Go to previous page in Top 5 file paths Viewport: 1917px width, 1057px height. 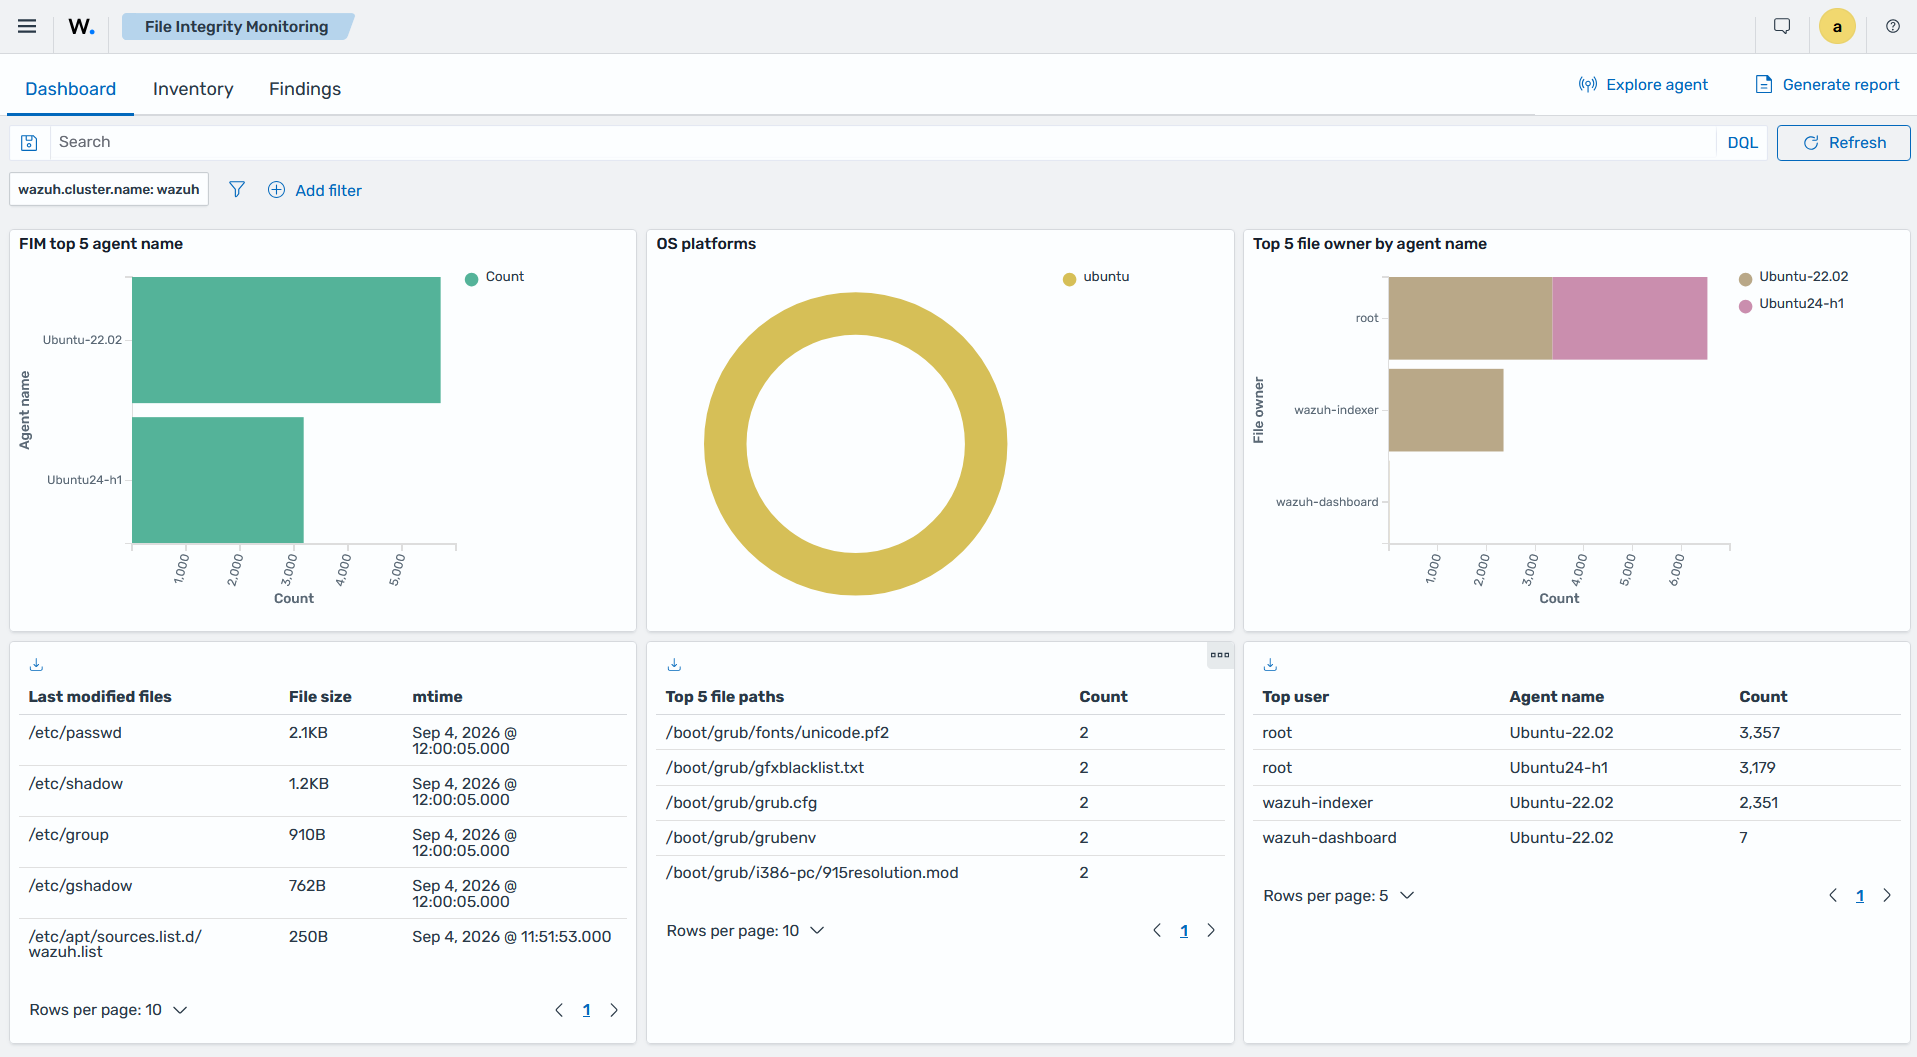tap(1157, 931)
